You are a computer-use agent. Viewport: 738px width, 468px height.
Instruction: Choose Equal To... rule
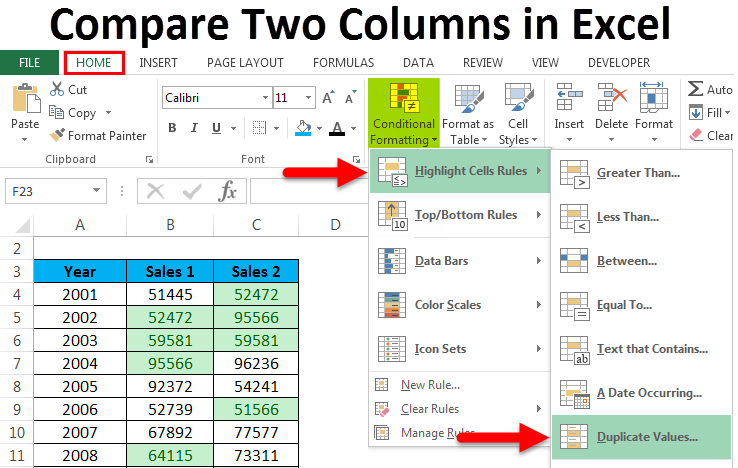click(x=641, y=305)
